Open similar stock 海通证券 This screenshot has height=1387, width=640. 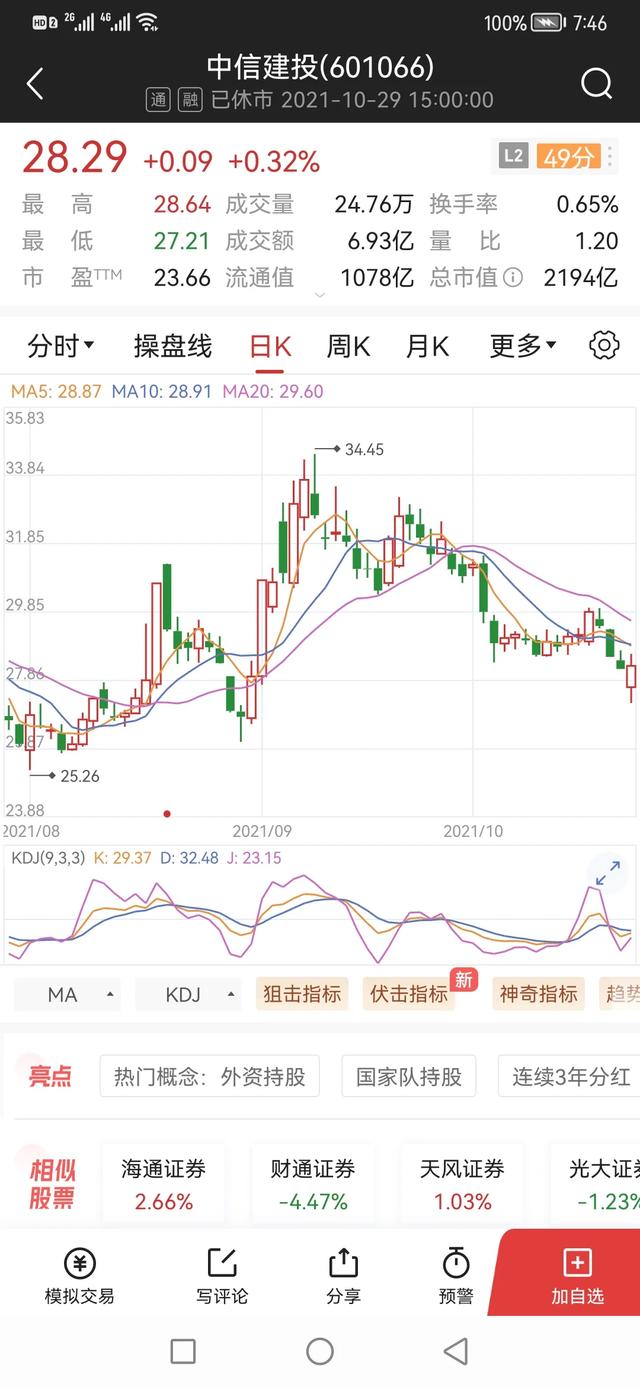[x=164, y=1185]
